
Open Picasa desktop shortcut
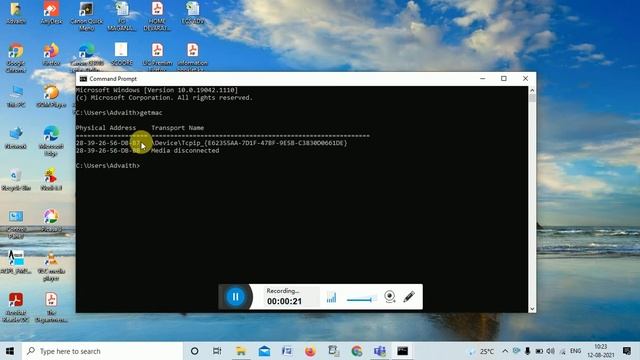(51, 221)
